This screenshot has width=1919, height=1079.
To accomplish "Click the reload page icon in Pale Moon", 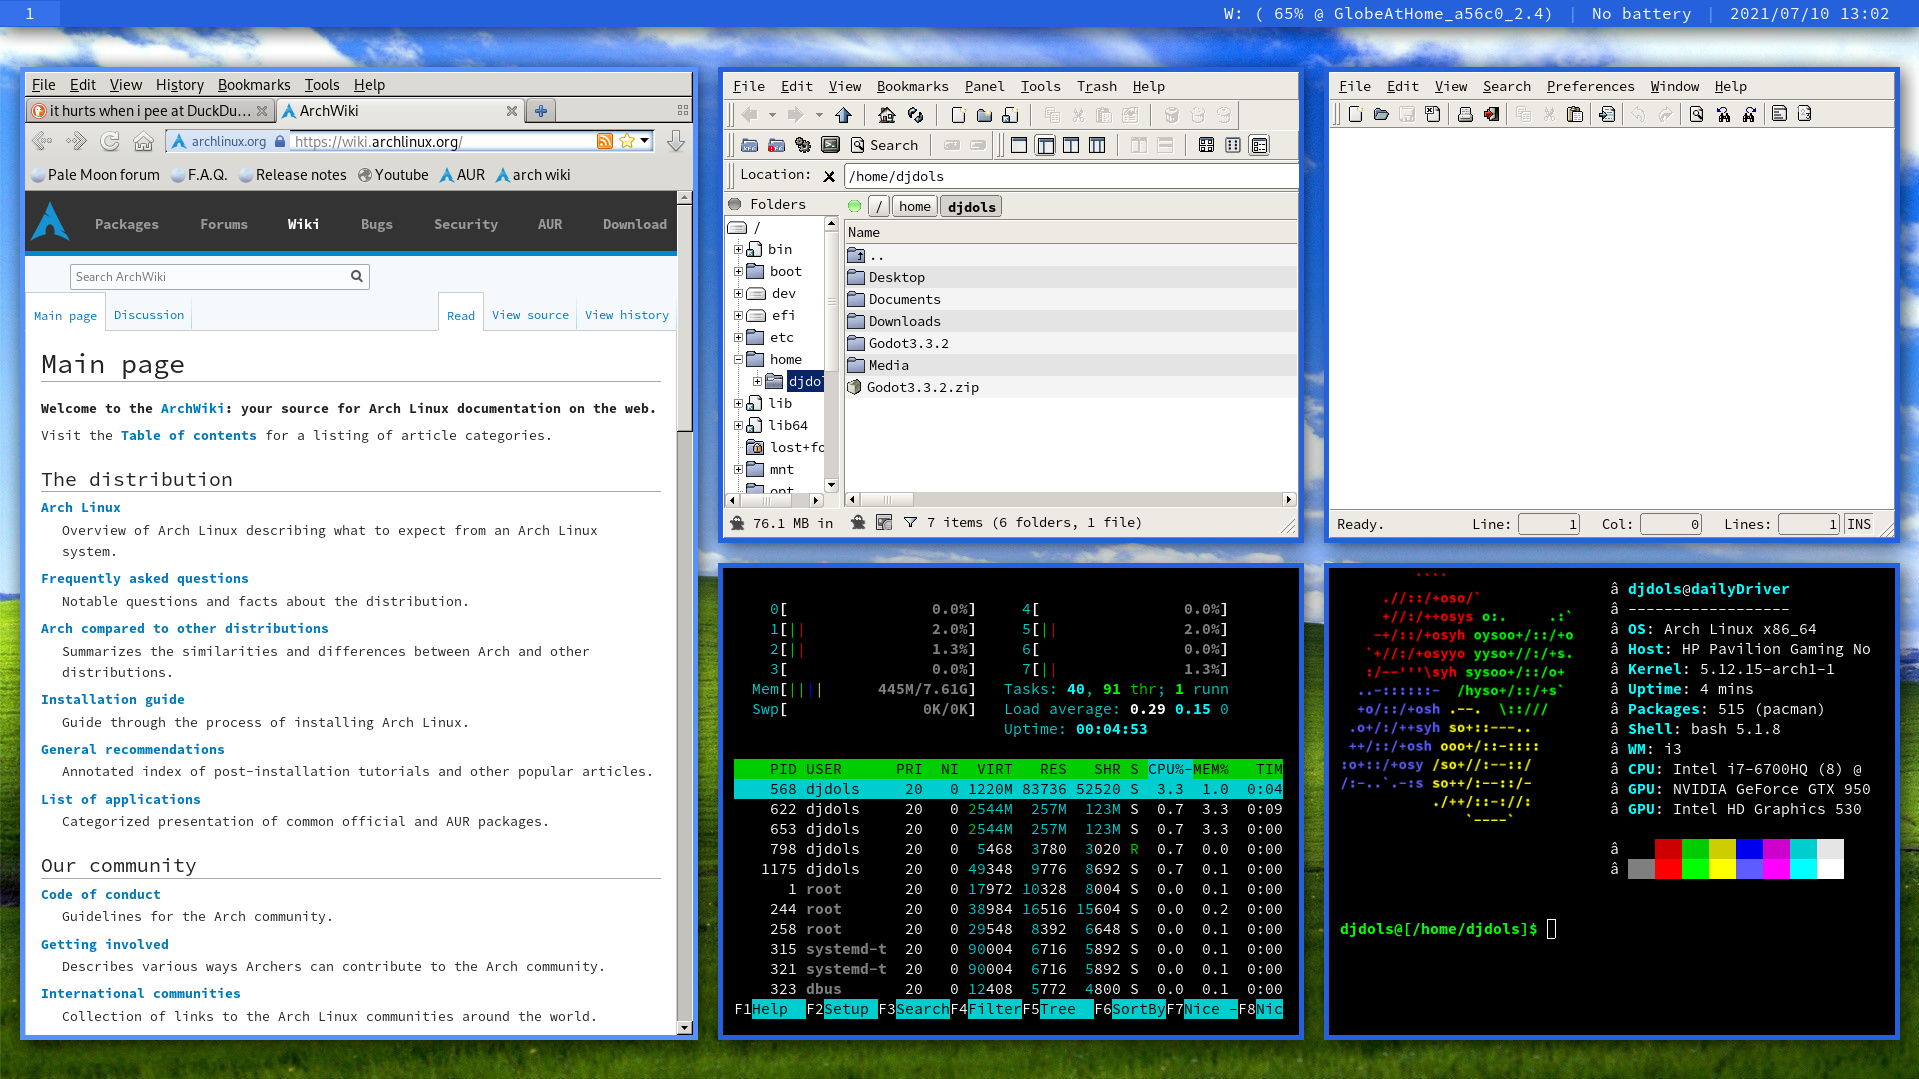I will [x=110, y=141].
